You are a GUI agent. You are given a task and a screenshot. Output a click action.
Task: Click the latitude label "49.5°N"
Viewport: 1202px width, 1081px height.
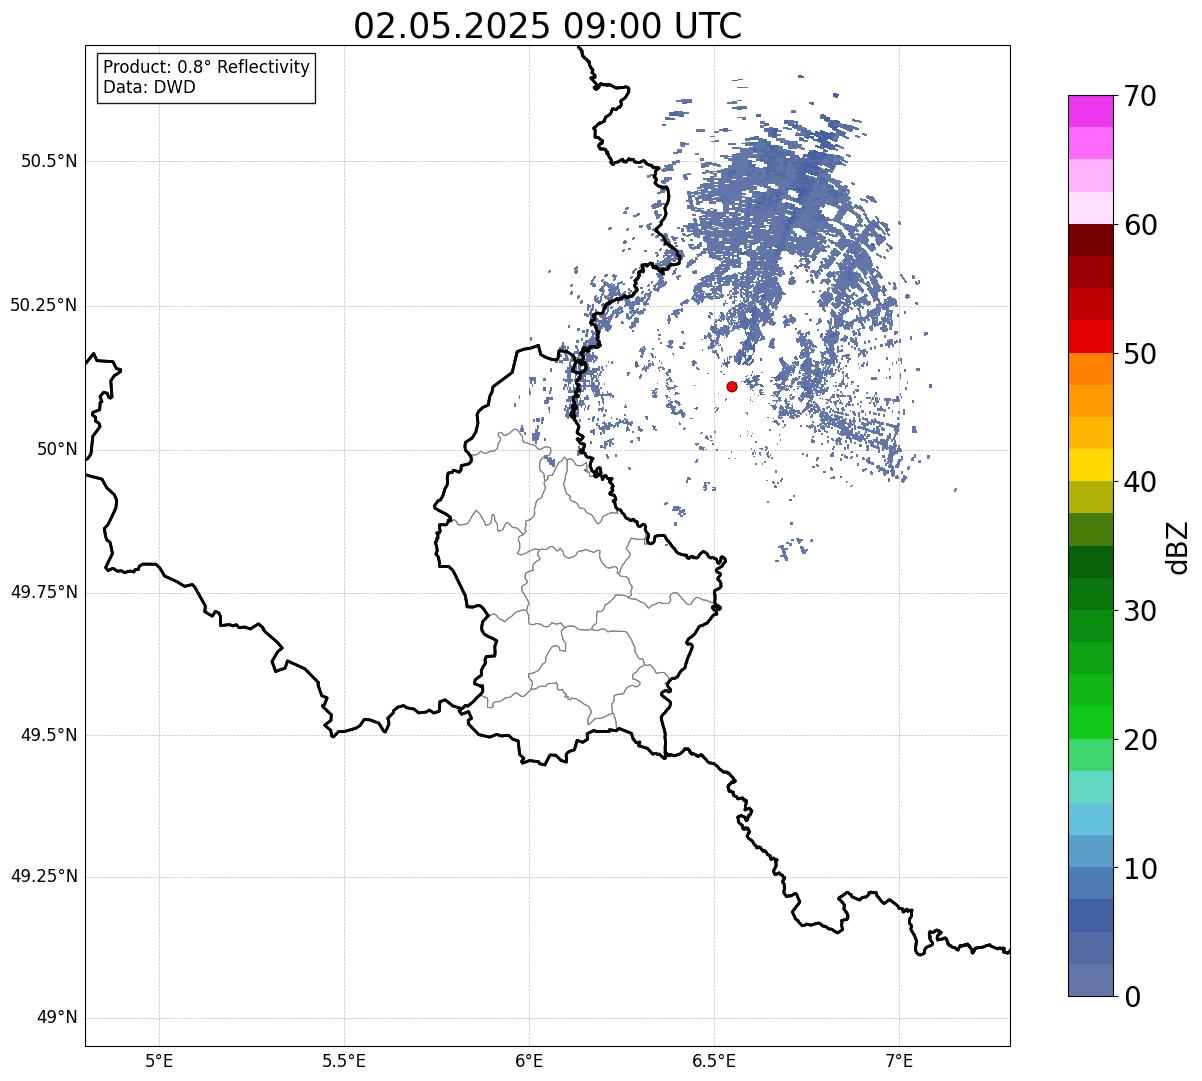[x=49, y=735]
